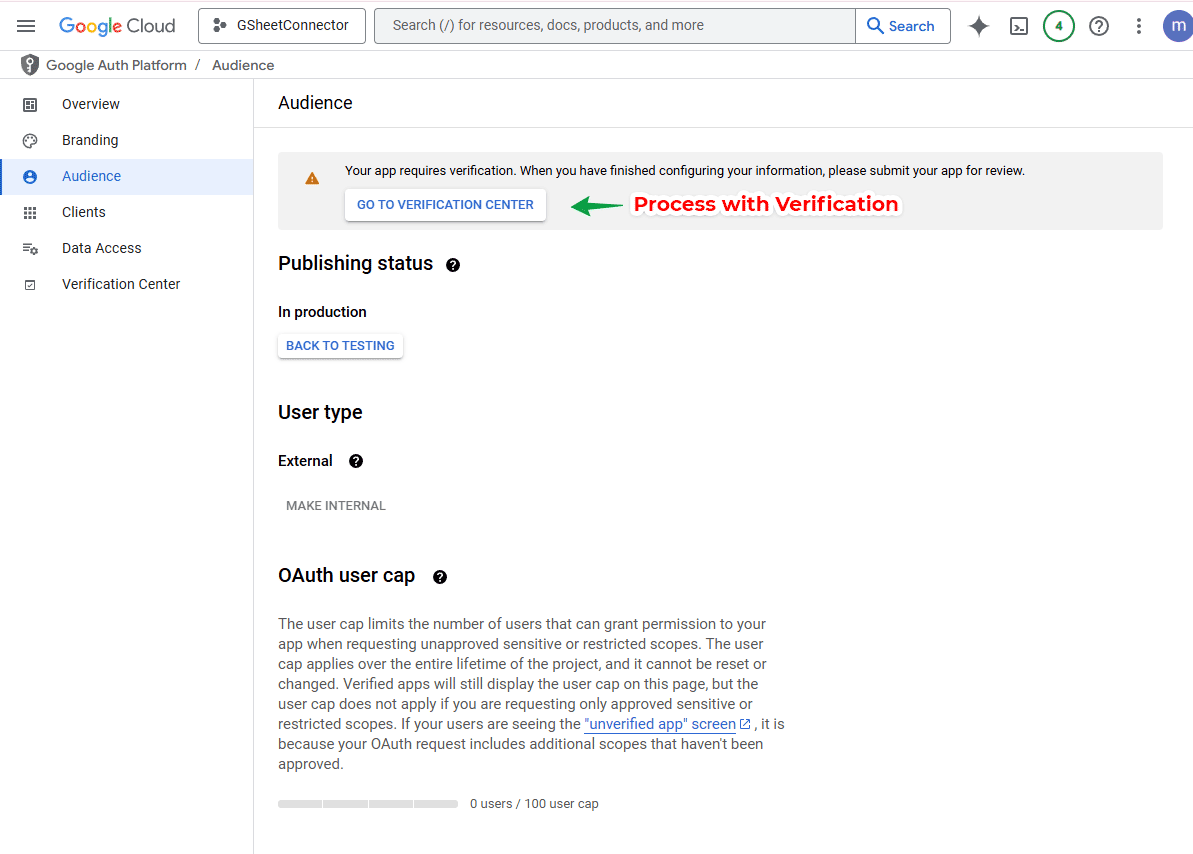Open the help question mark menu
The width and height of the screenshot is (1193, 854).
coord(1099,26)
